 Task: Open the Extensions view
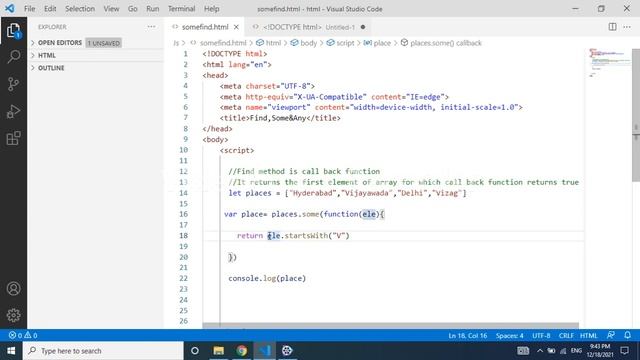point(13,138)
